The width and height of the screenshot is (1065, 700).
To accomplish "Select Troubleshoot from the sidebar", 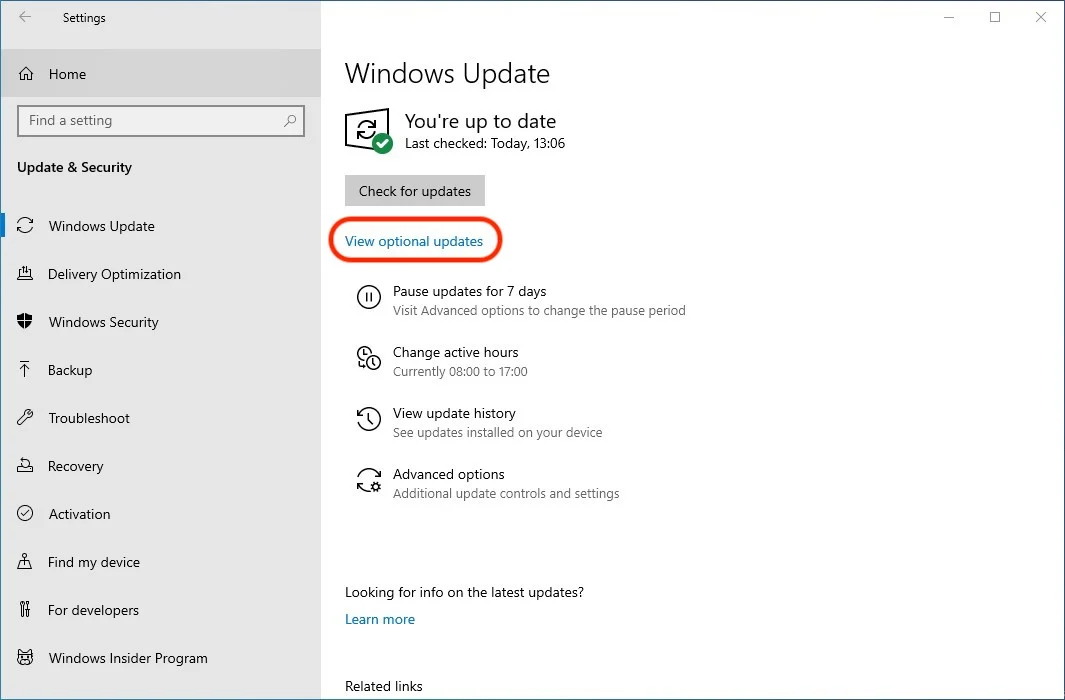I will coord(89,418).
